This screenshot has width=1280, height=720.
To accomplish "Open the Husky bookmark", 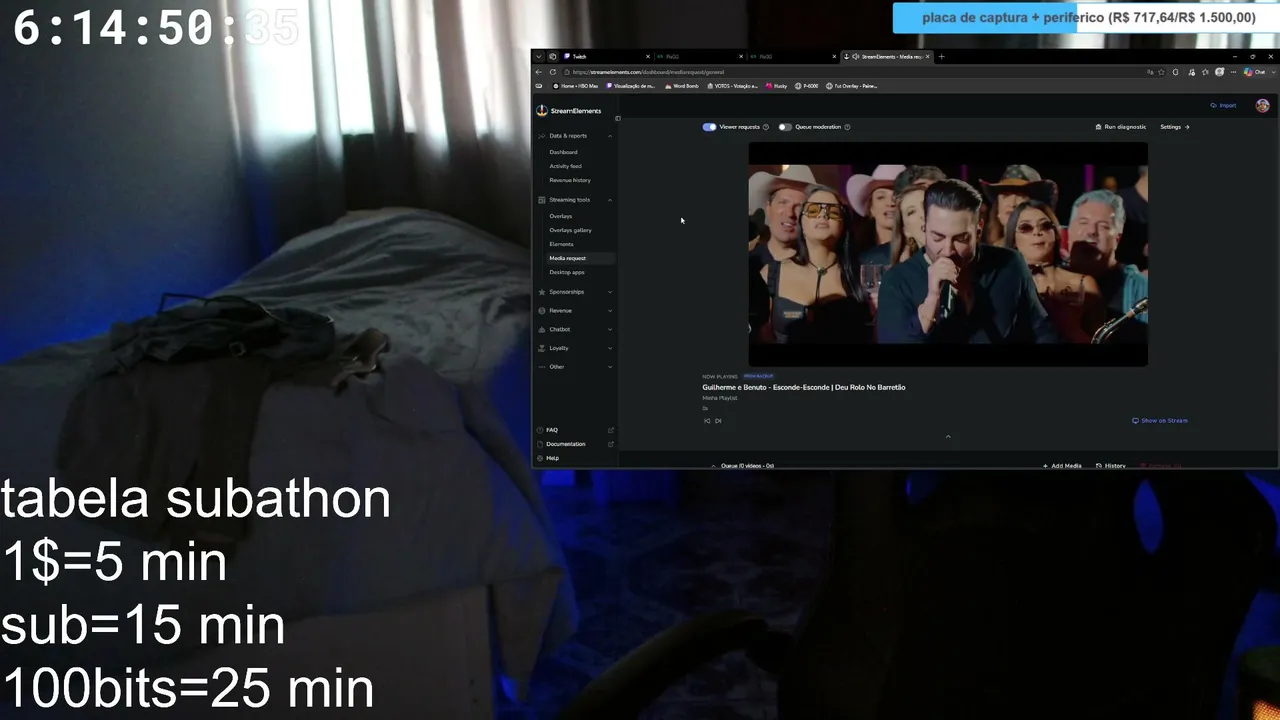I will (x=777, y=86).
